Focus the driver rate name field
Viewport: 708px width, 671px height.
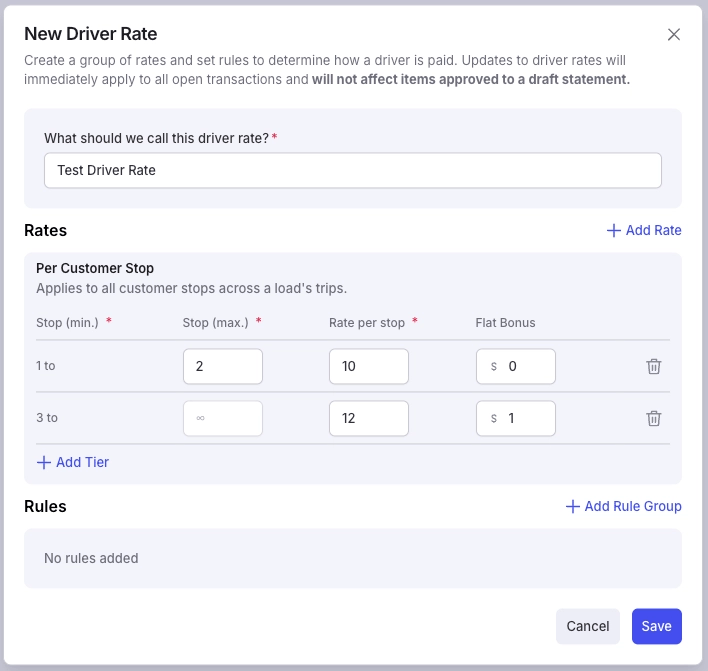pos(353,170)
